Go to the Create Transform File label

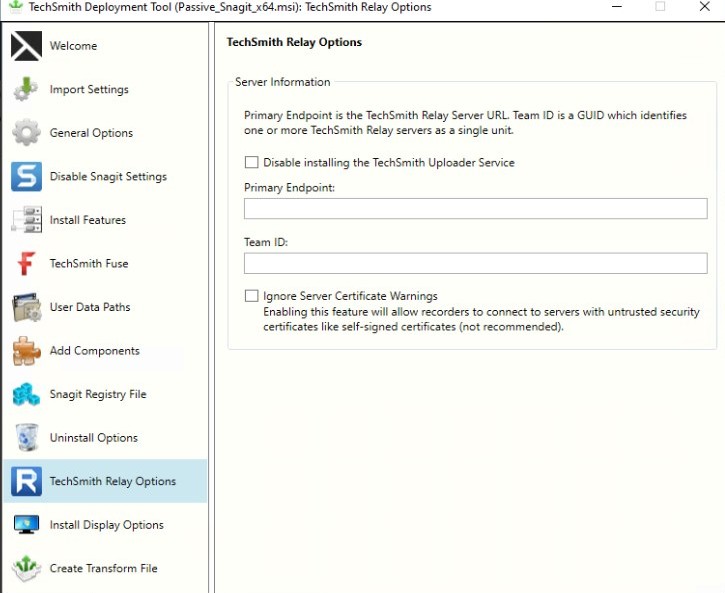pyautogui.click(x=104, y=568)
